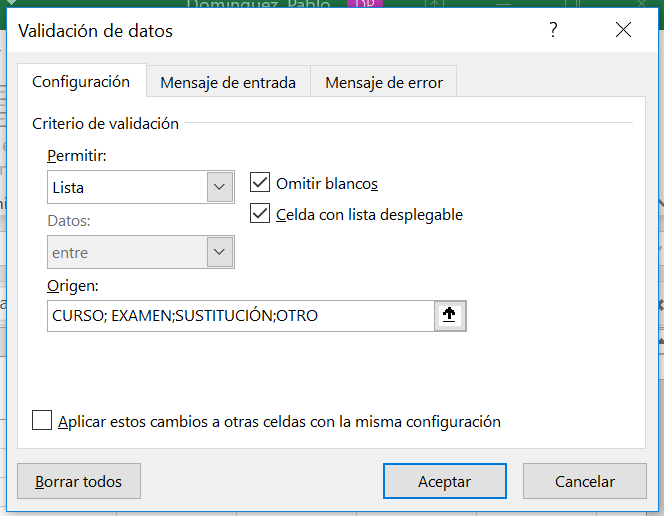
Task: Click the Borrar todos button
Action: 79,481
